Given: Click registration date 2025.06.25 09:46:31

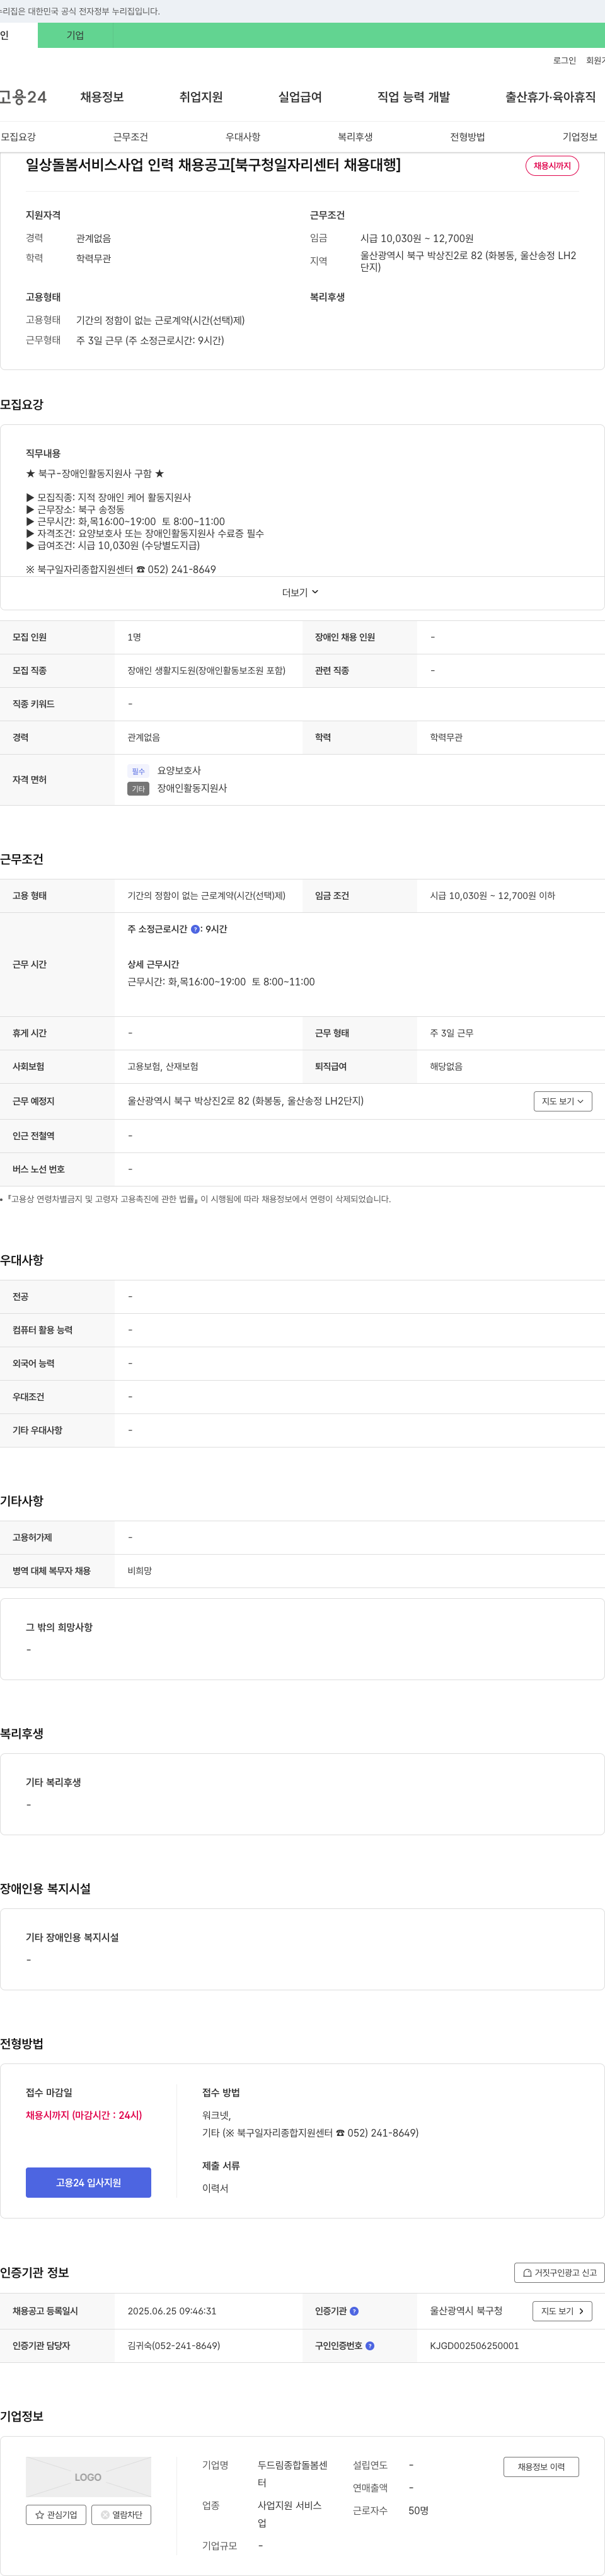Looking at the screenshot, I should 172,2311.
